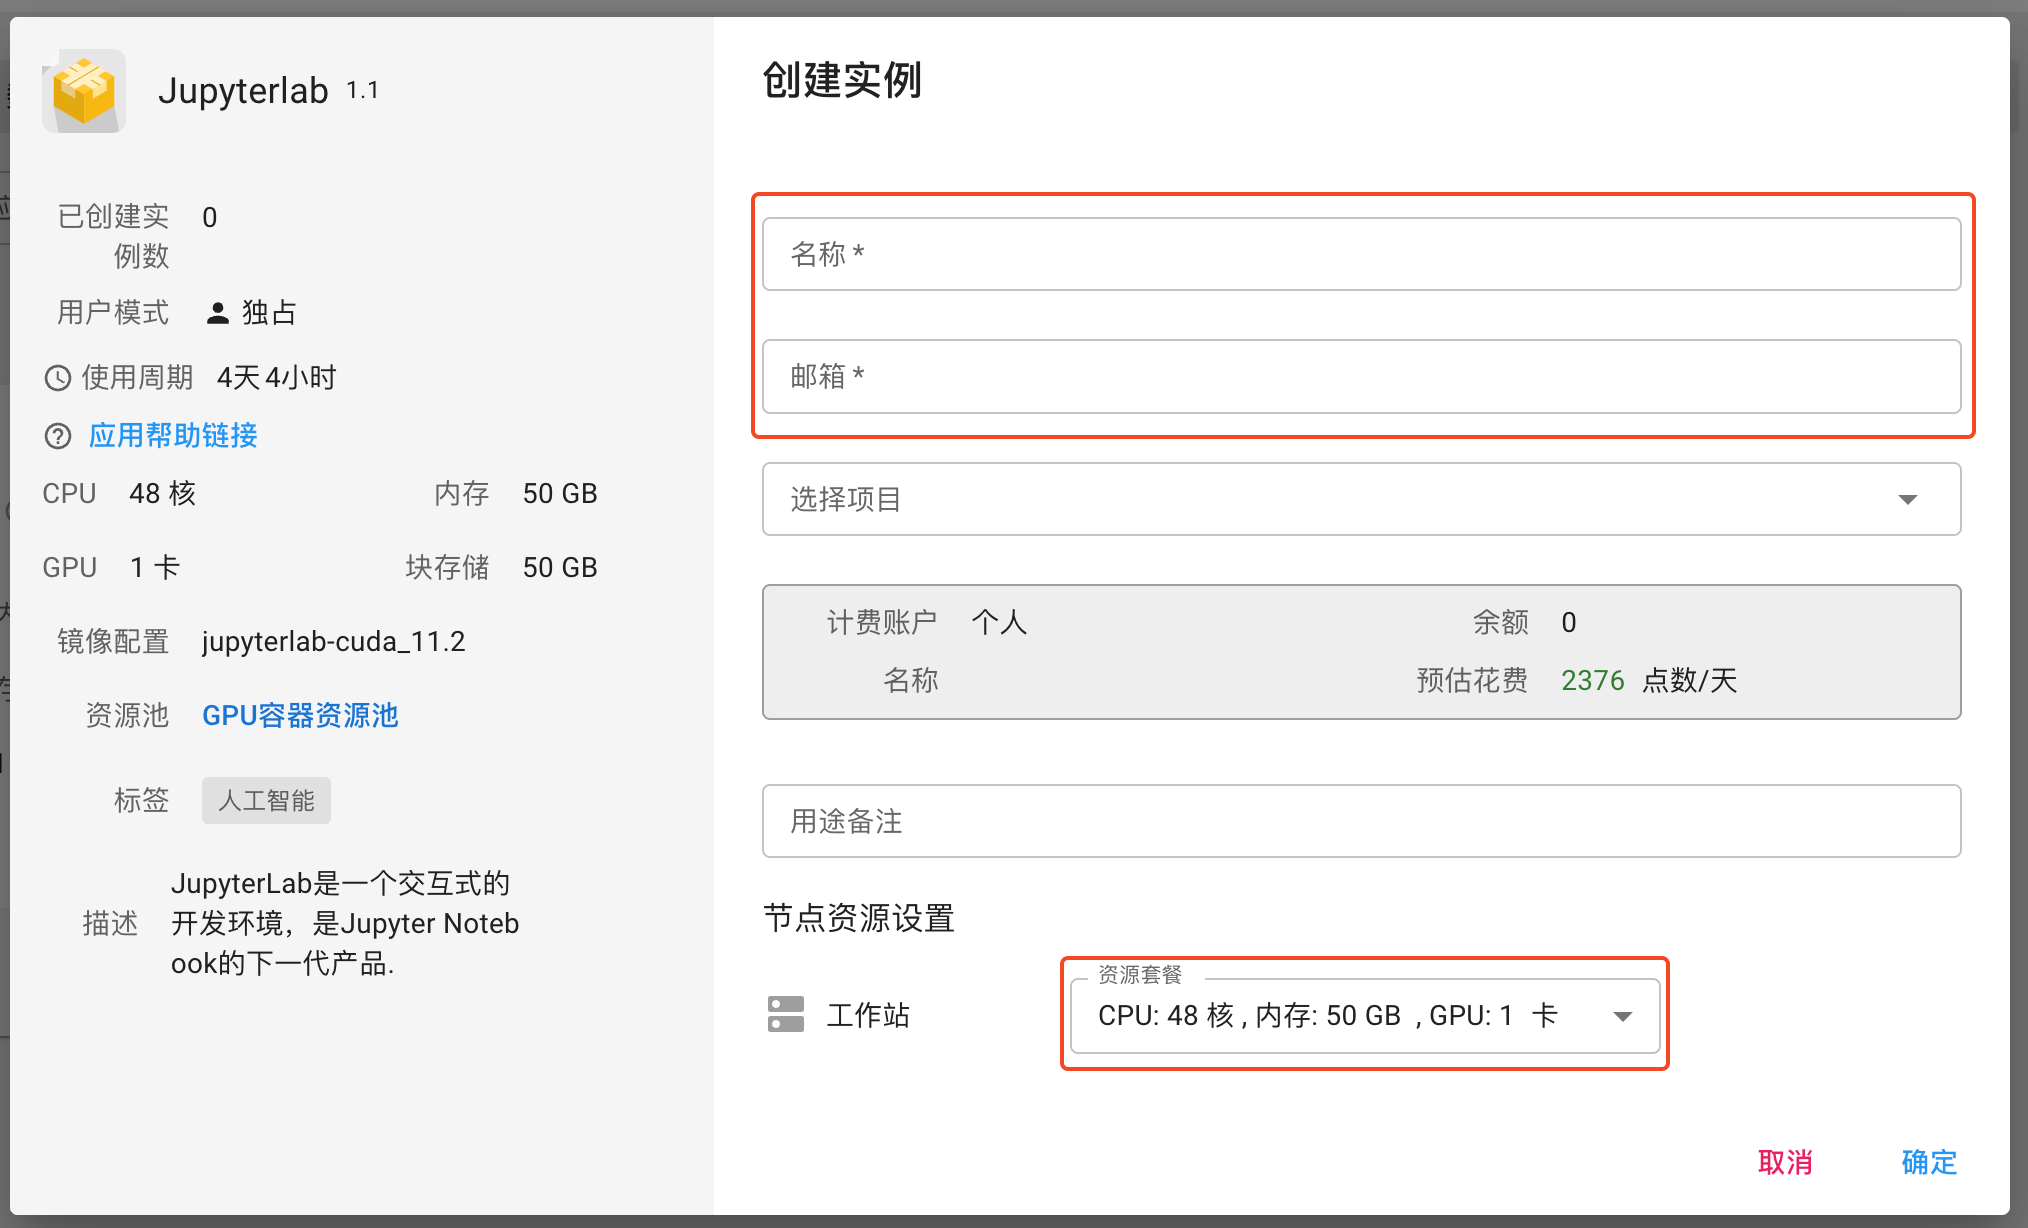Click the 取消 button
The width and height of the screenshot is (2028, 1228).
point(1785,1162)
